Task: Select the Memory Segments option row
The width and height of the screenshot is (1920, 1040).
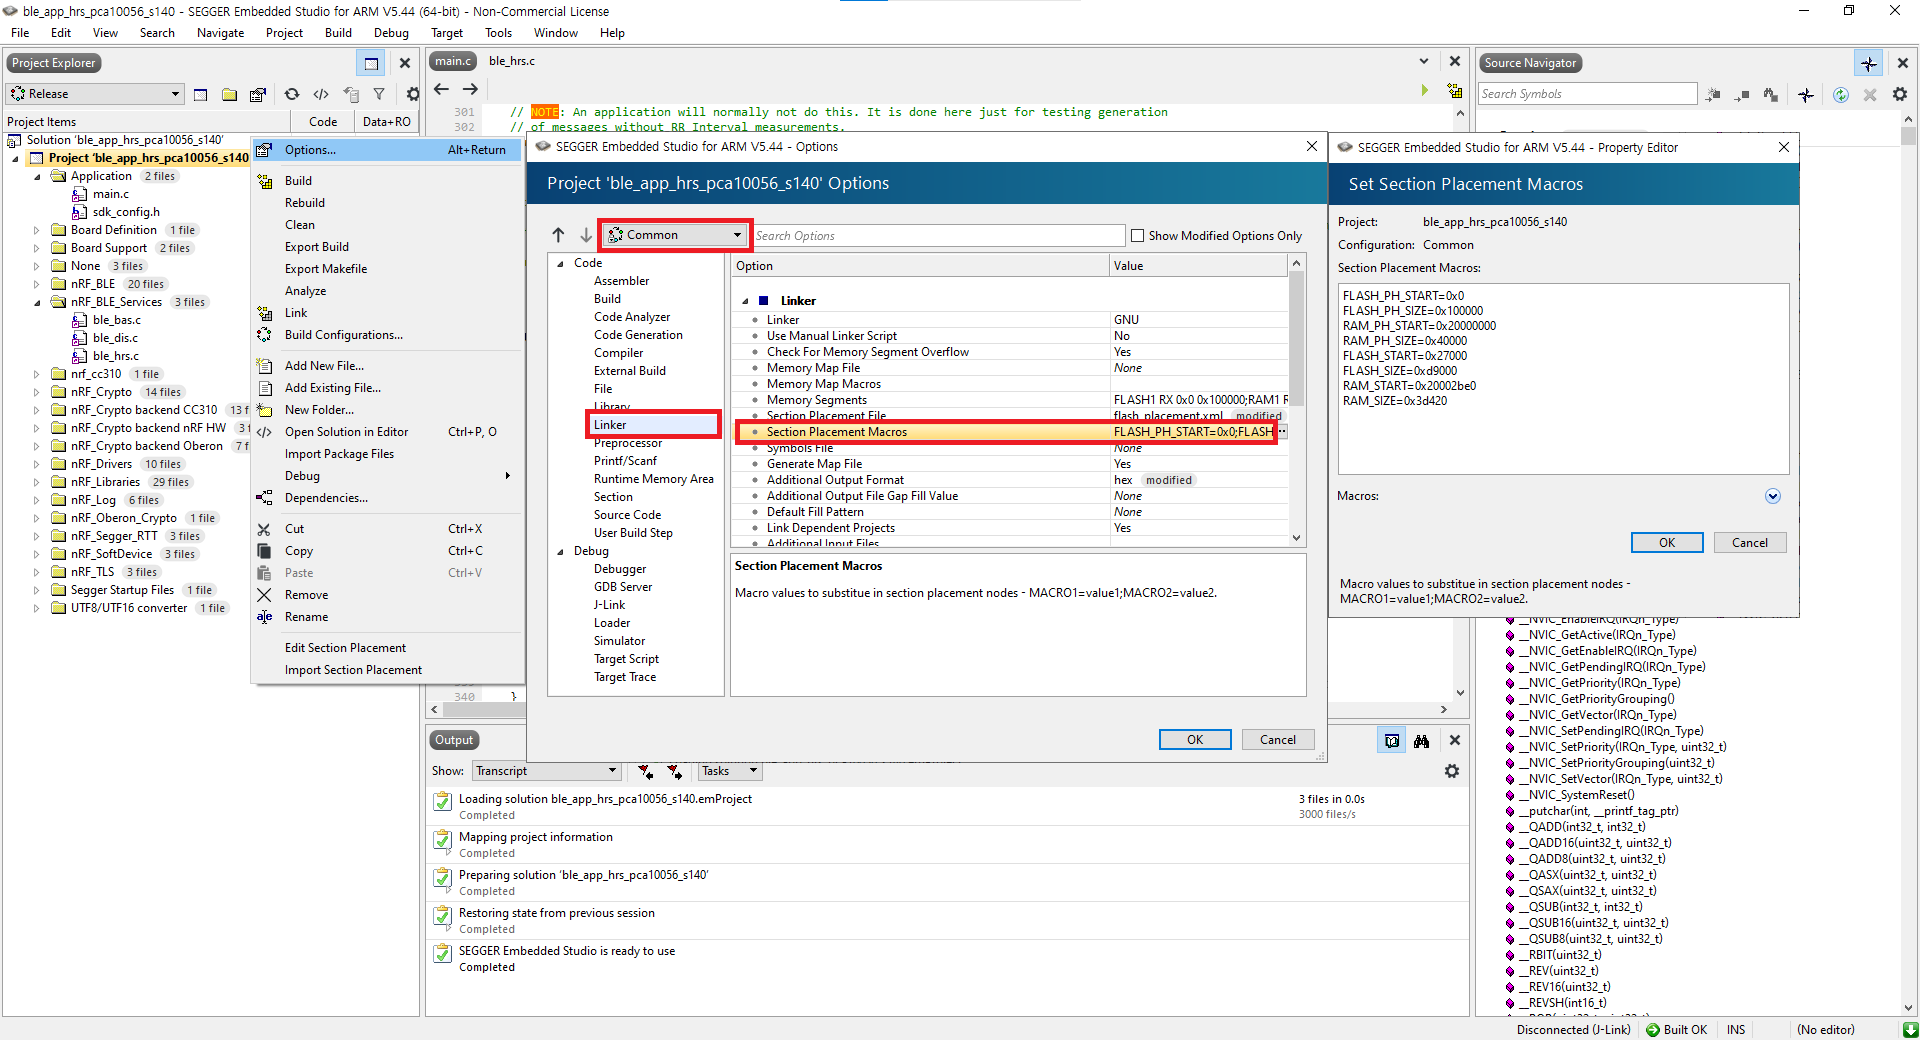Action: 1012,400
